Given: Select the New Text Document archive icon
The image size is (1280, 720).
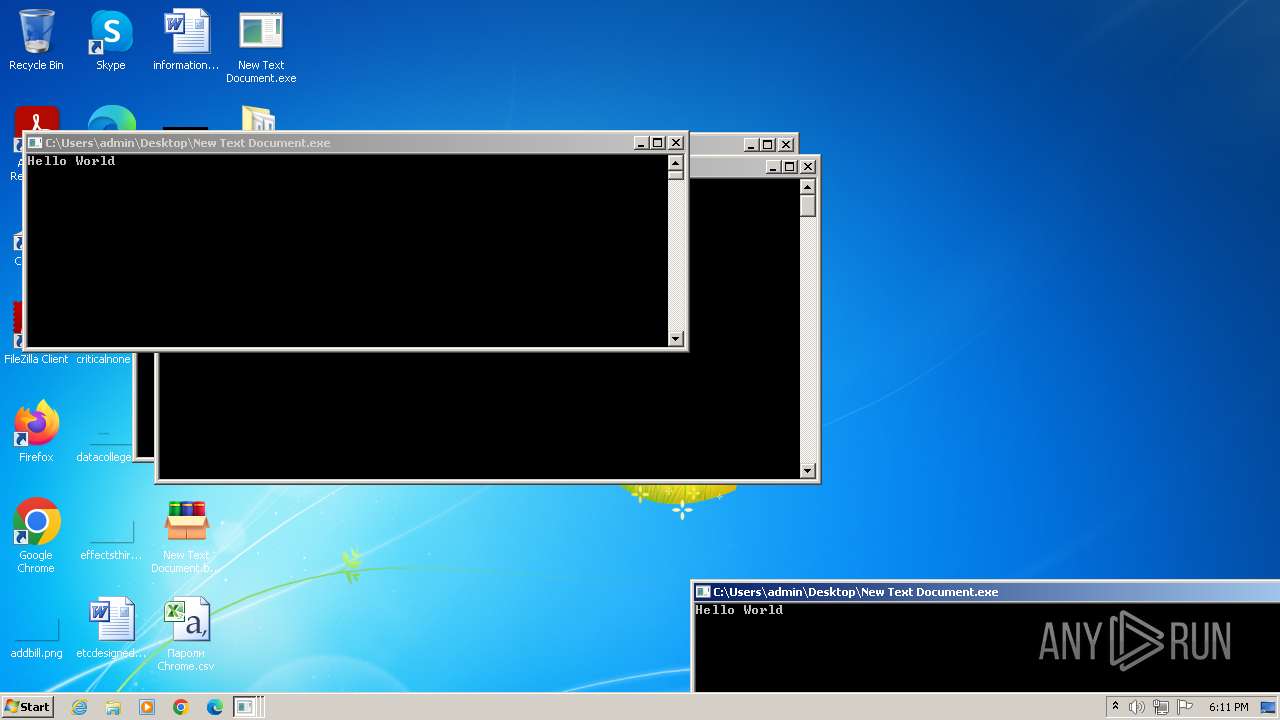Looking at the screenshot, I should pyautogui.click(x=186, y=536).
